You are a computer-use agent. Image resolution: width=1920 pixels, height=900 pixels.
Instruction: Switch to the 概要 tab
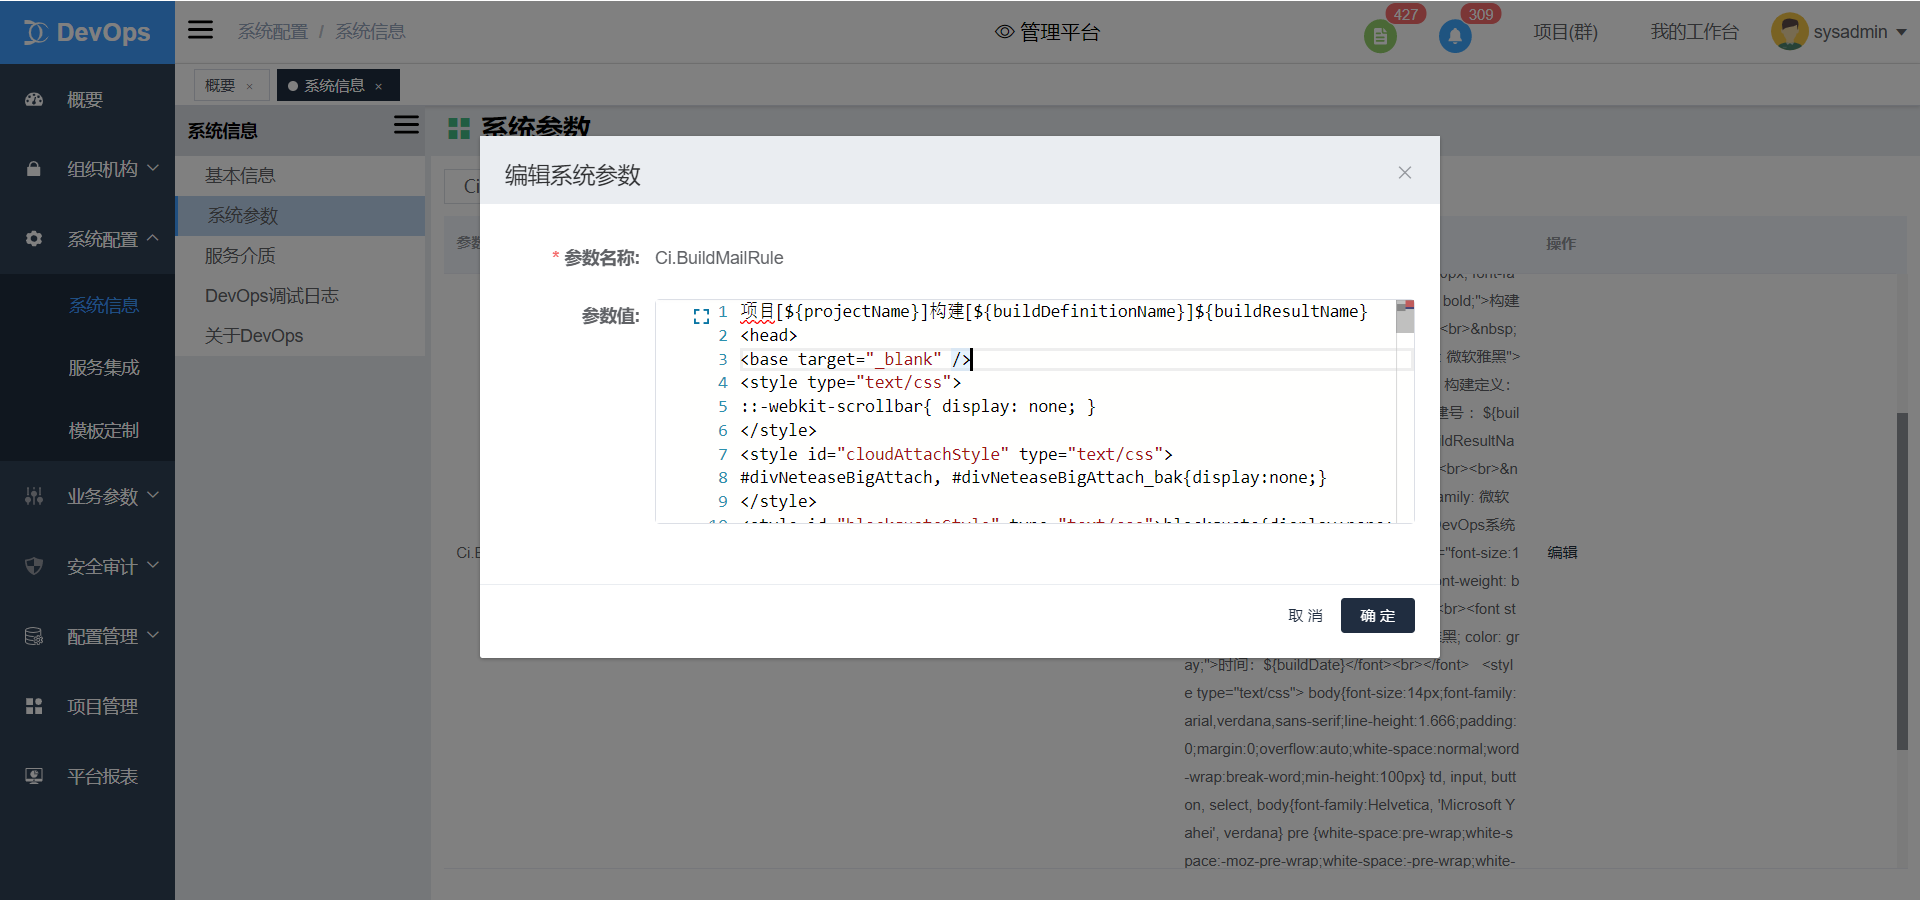pos(220,86)
